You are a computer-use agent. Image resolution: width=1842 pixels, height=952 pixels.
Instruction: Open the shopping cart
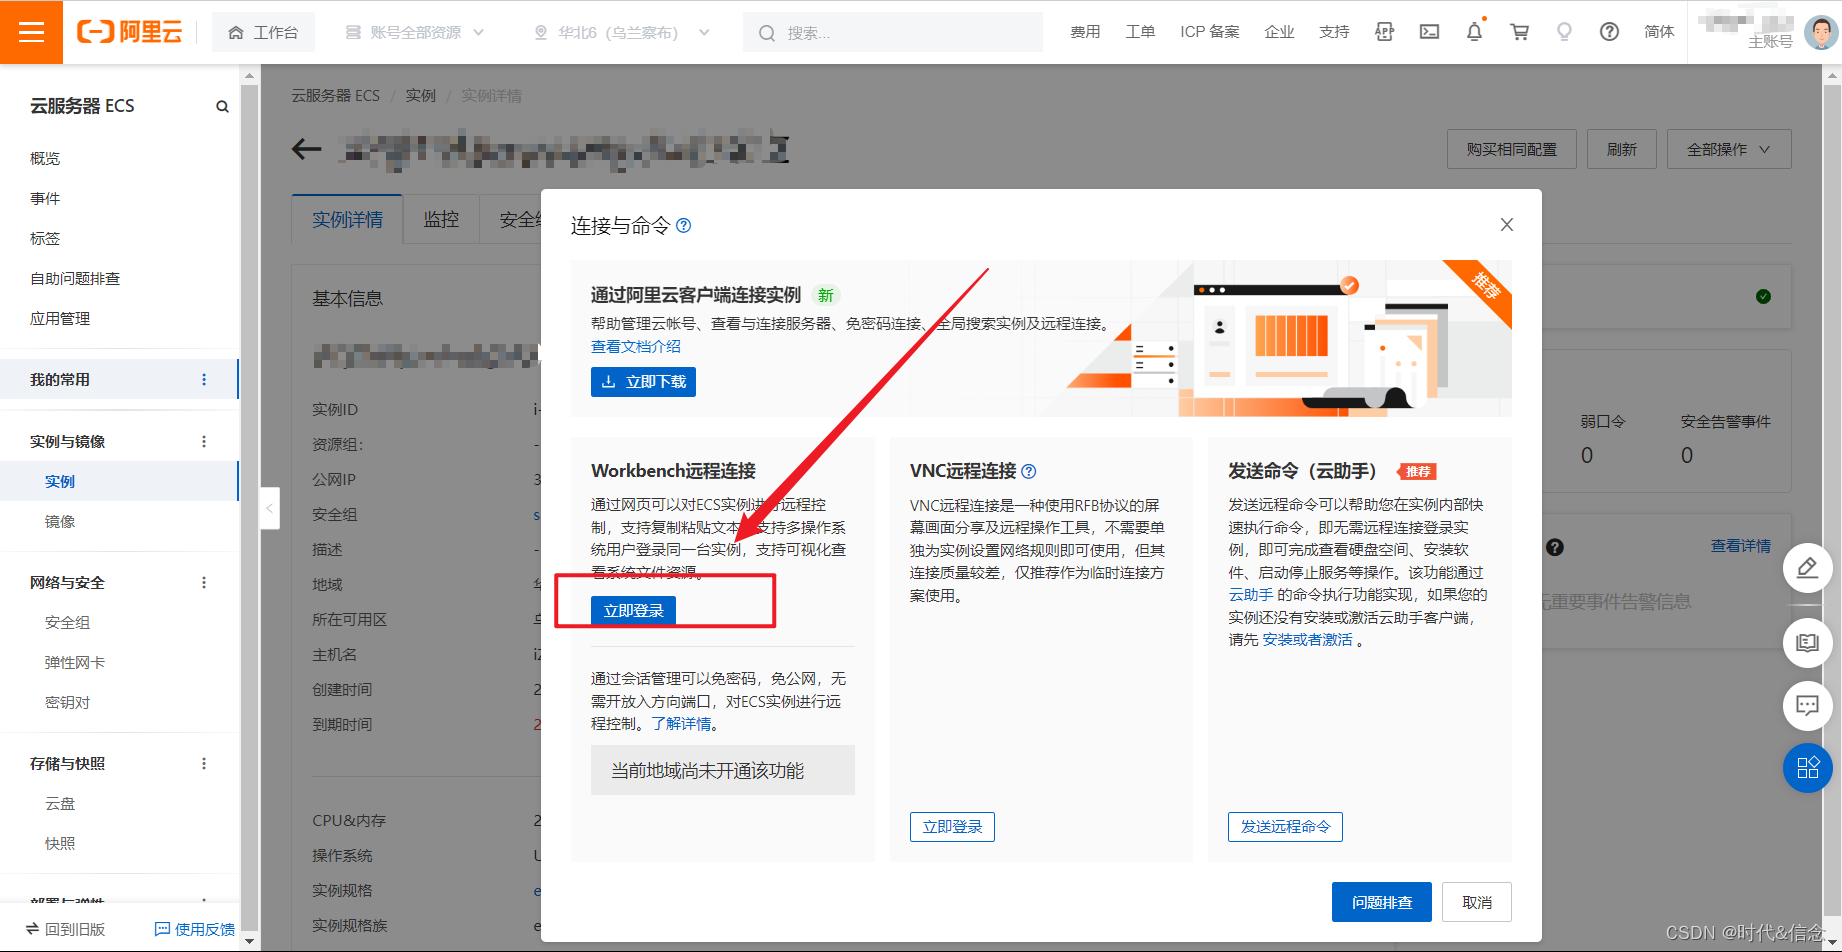1520,32
